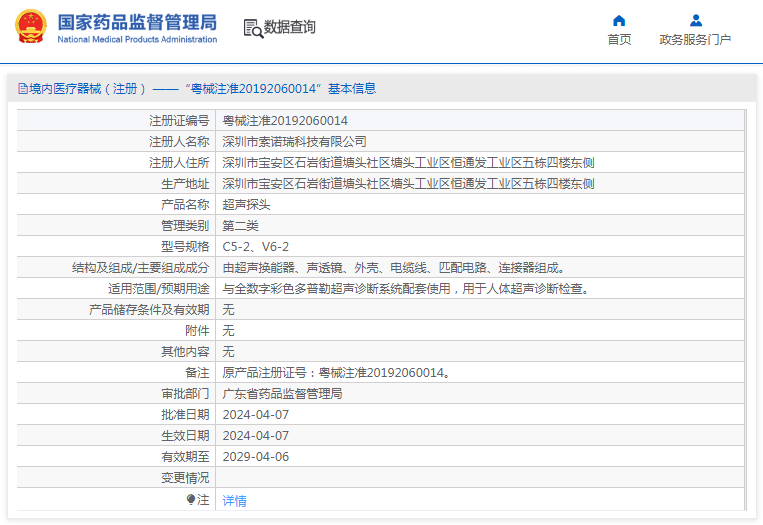Click the 注册证编号 field label
Viewport: 763px width, 525px height.
(x=179, y=121)
